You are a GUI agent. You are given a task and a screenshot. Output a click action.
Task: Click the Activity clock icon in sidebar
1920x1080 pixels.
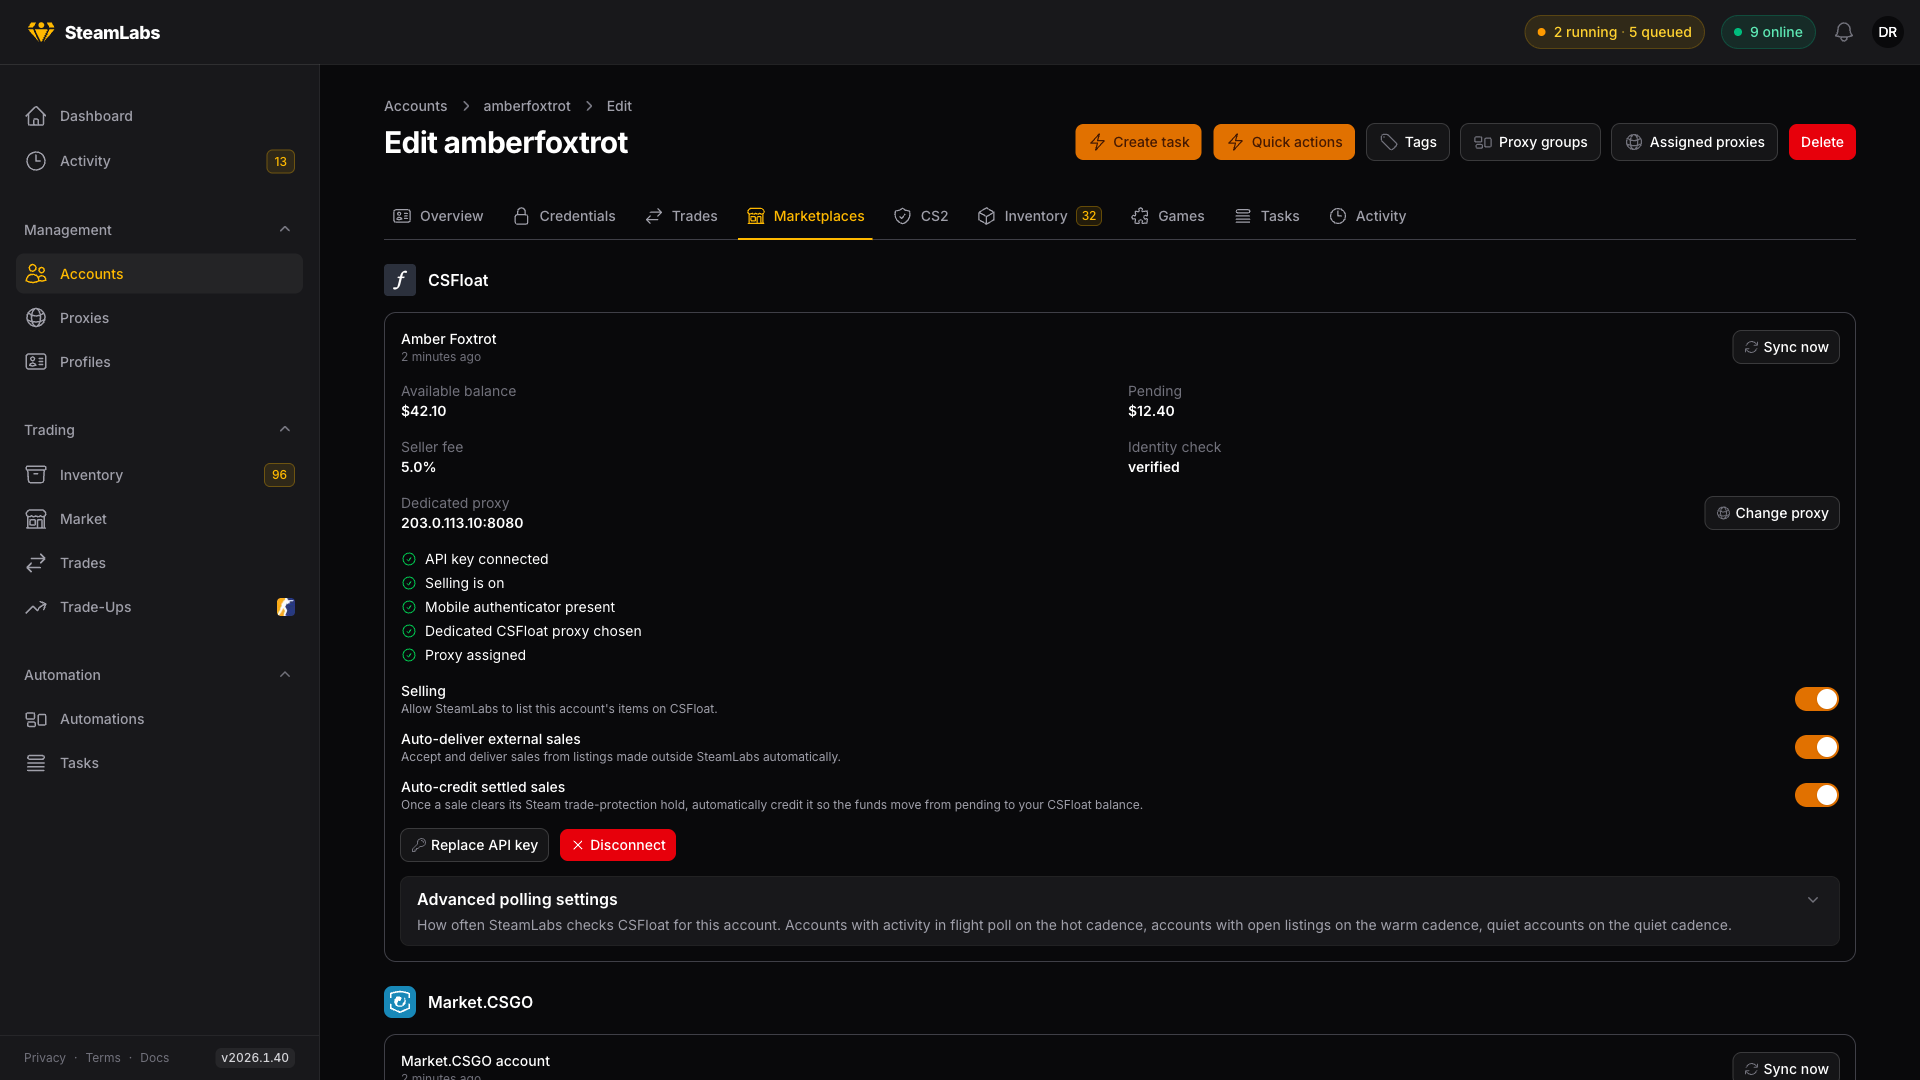[x=36, y=161]
